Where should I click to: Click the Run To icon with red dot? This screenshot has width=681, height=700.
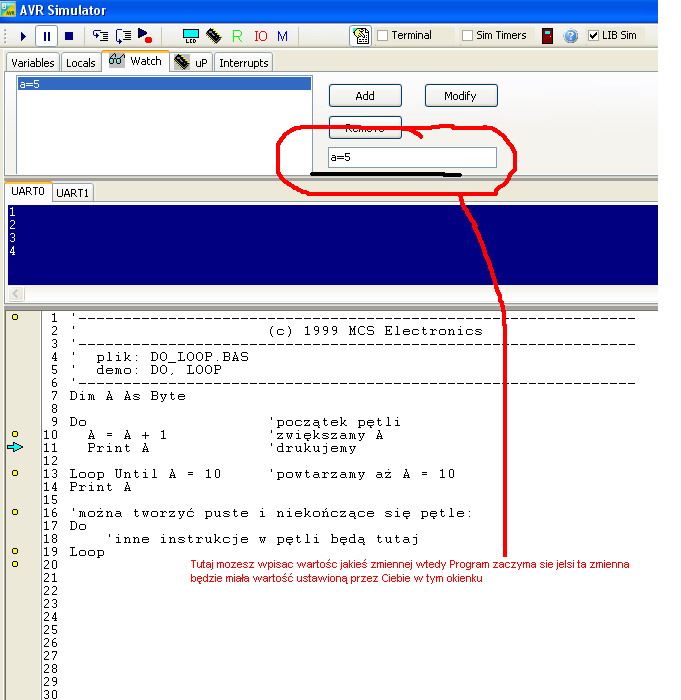pos(145,36)
